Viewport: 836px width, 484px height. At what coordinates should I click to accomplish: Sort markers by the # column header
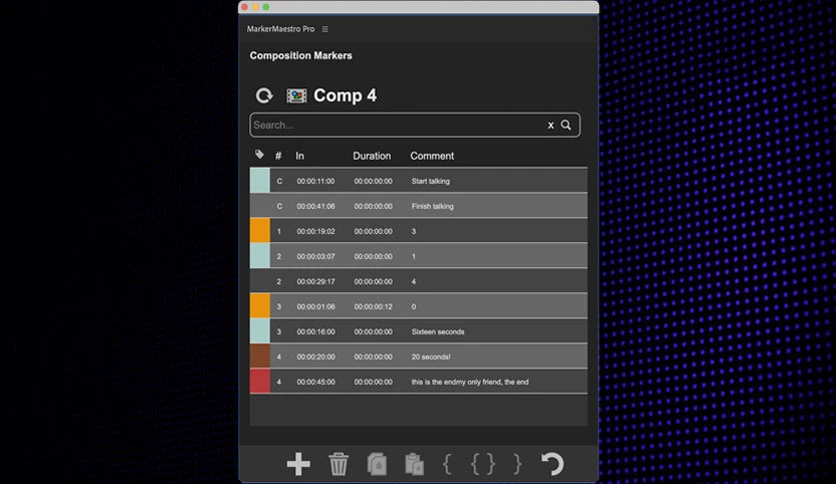(x=278, y=156)
